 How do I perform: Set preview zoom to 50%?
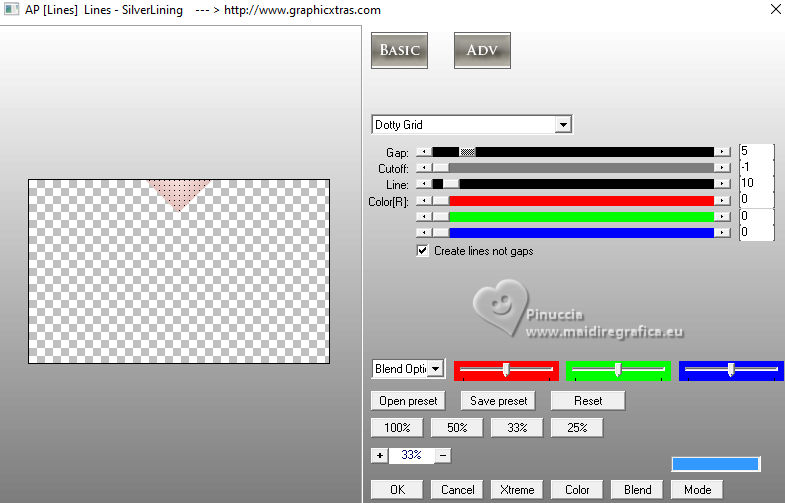[x=457, y=428]
